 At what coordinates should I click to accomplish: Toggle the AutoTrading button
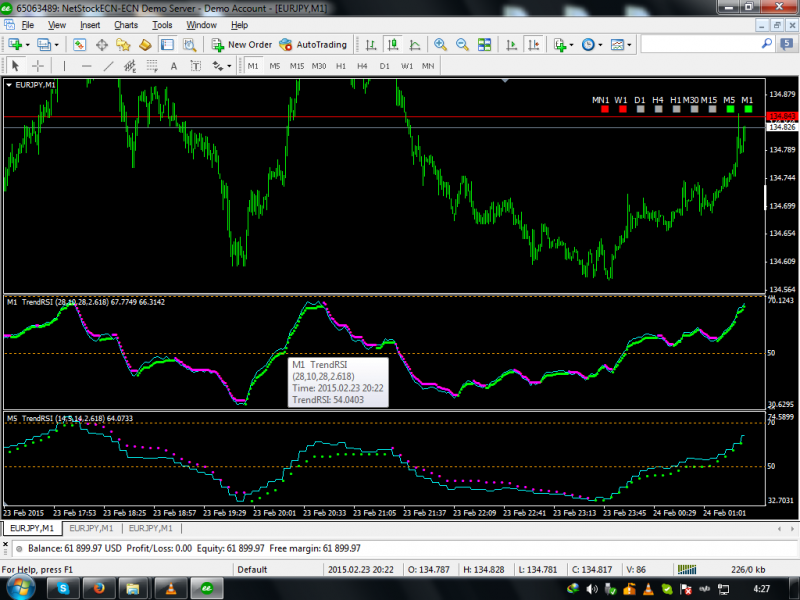(313, 44)
